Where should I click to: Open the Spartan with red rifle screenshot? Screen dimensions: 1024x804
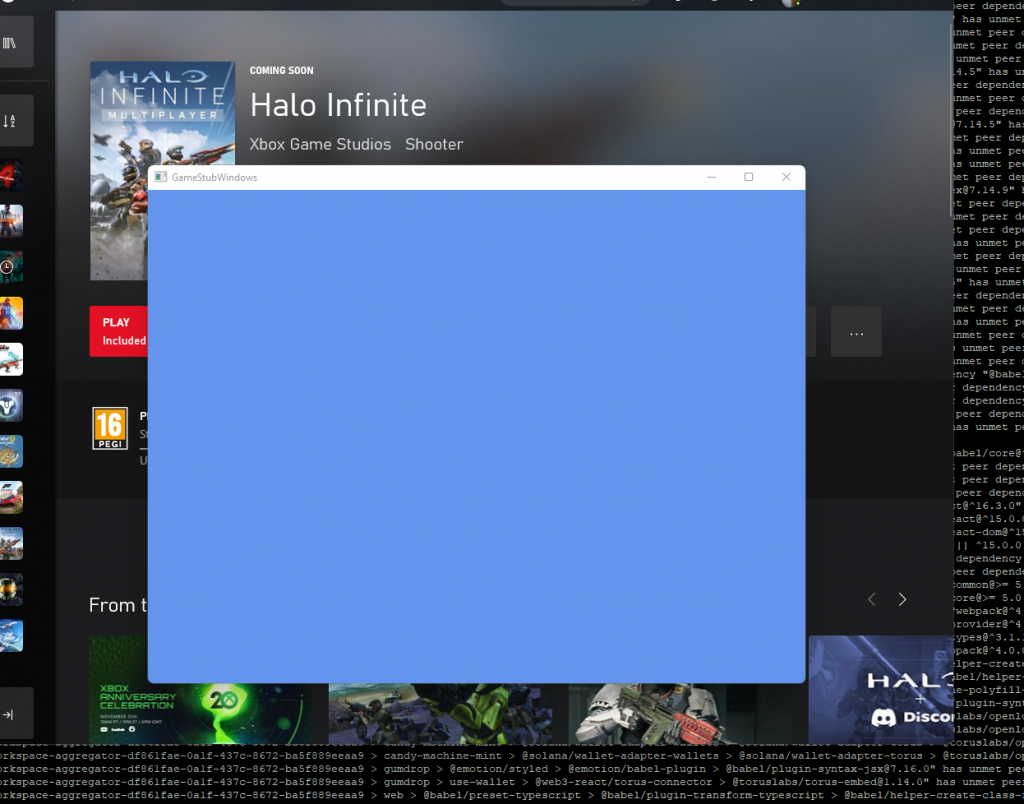click(682, 713)
